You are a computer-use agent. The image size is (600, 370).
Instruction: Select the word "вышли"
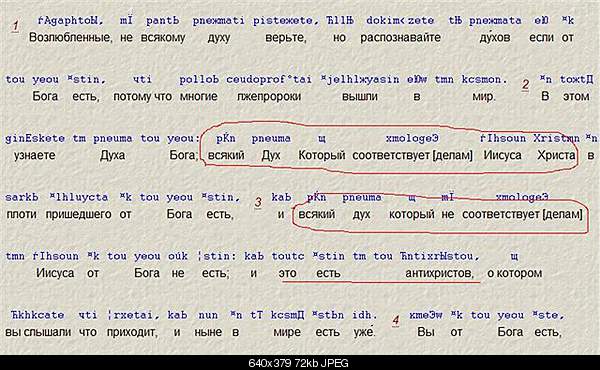(359, 96)
